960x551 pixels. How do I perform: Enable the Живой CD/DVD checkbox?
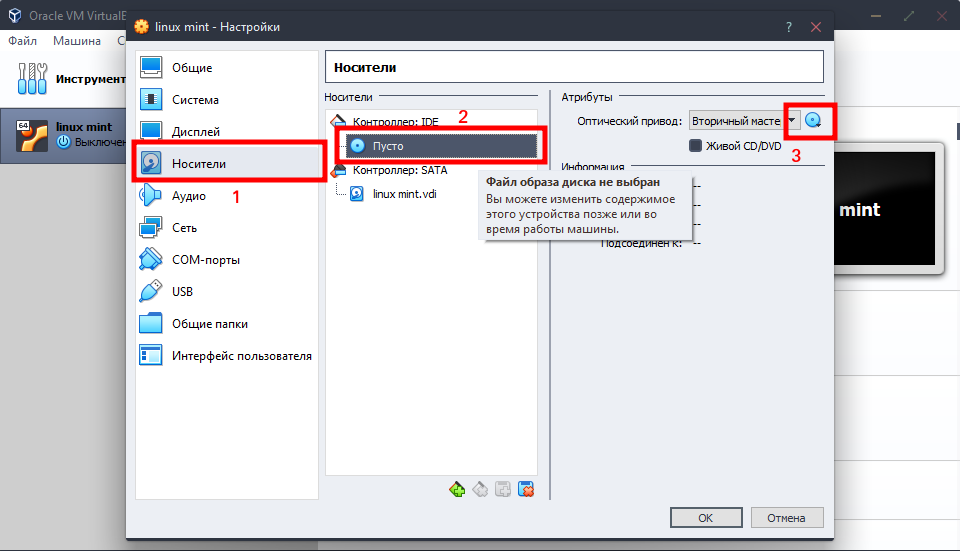coord(696,146)
